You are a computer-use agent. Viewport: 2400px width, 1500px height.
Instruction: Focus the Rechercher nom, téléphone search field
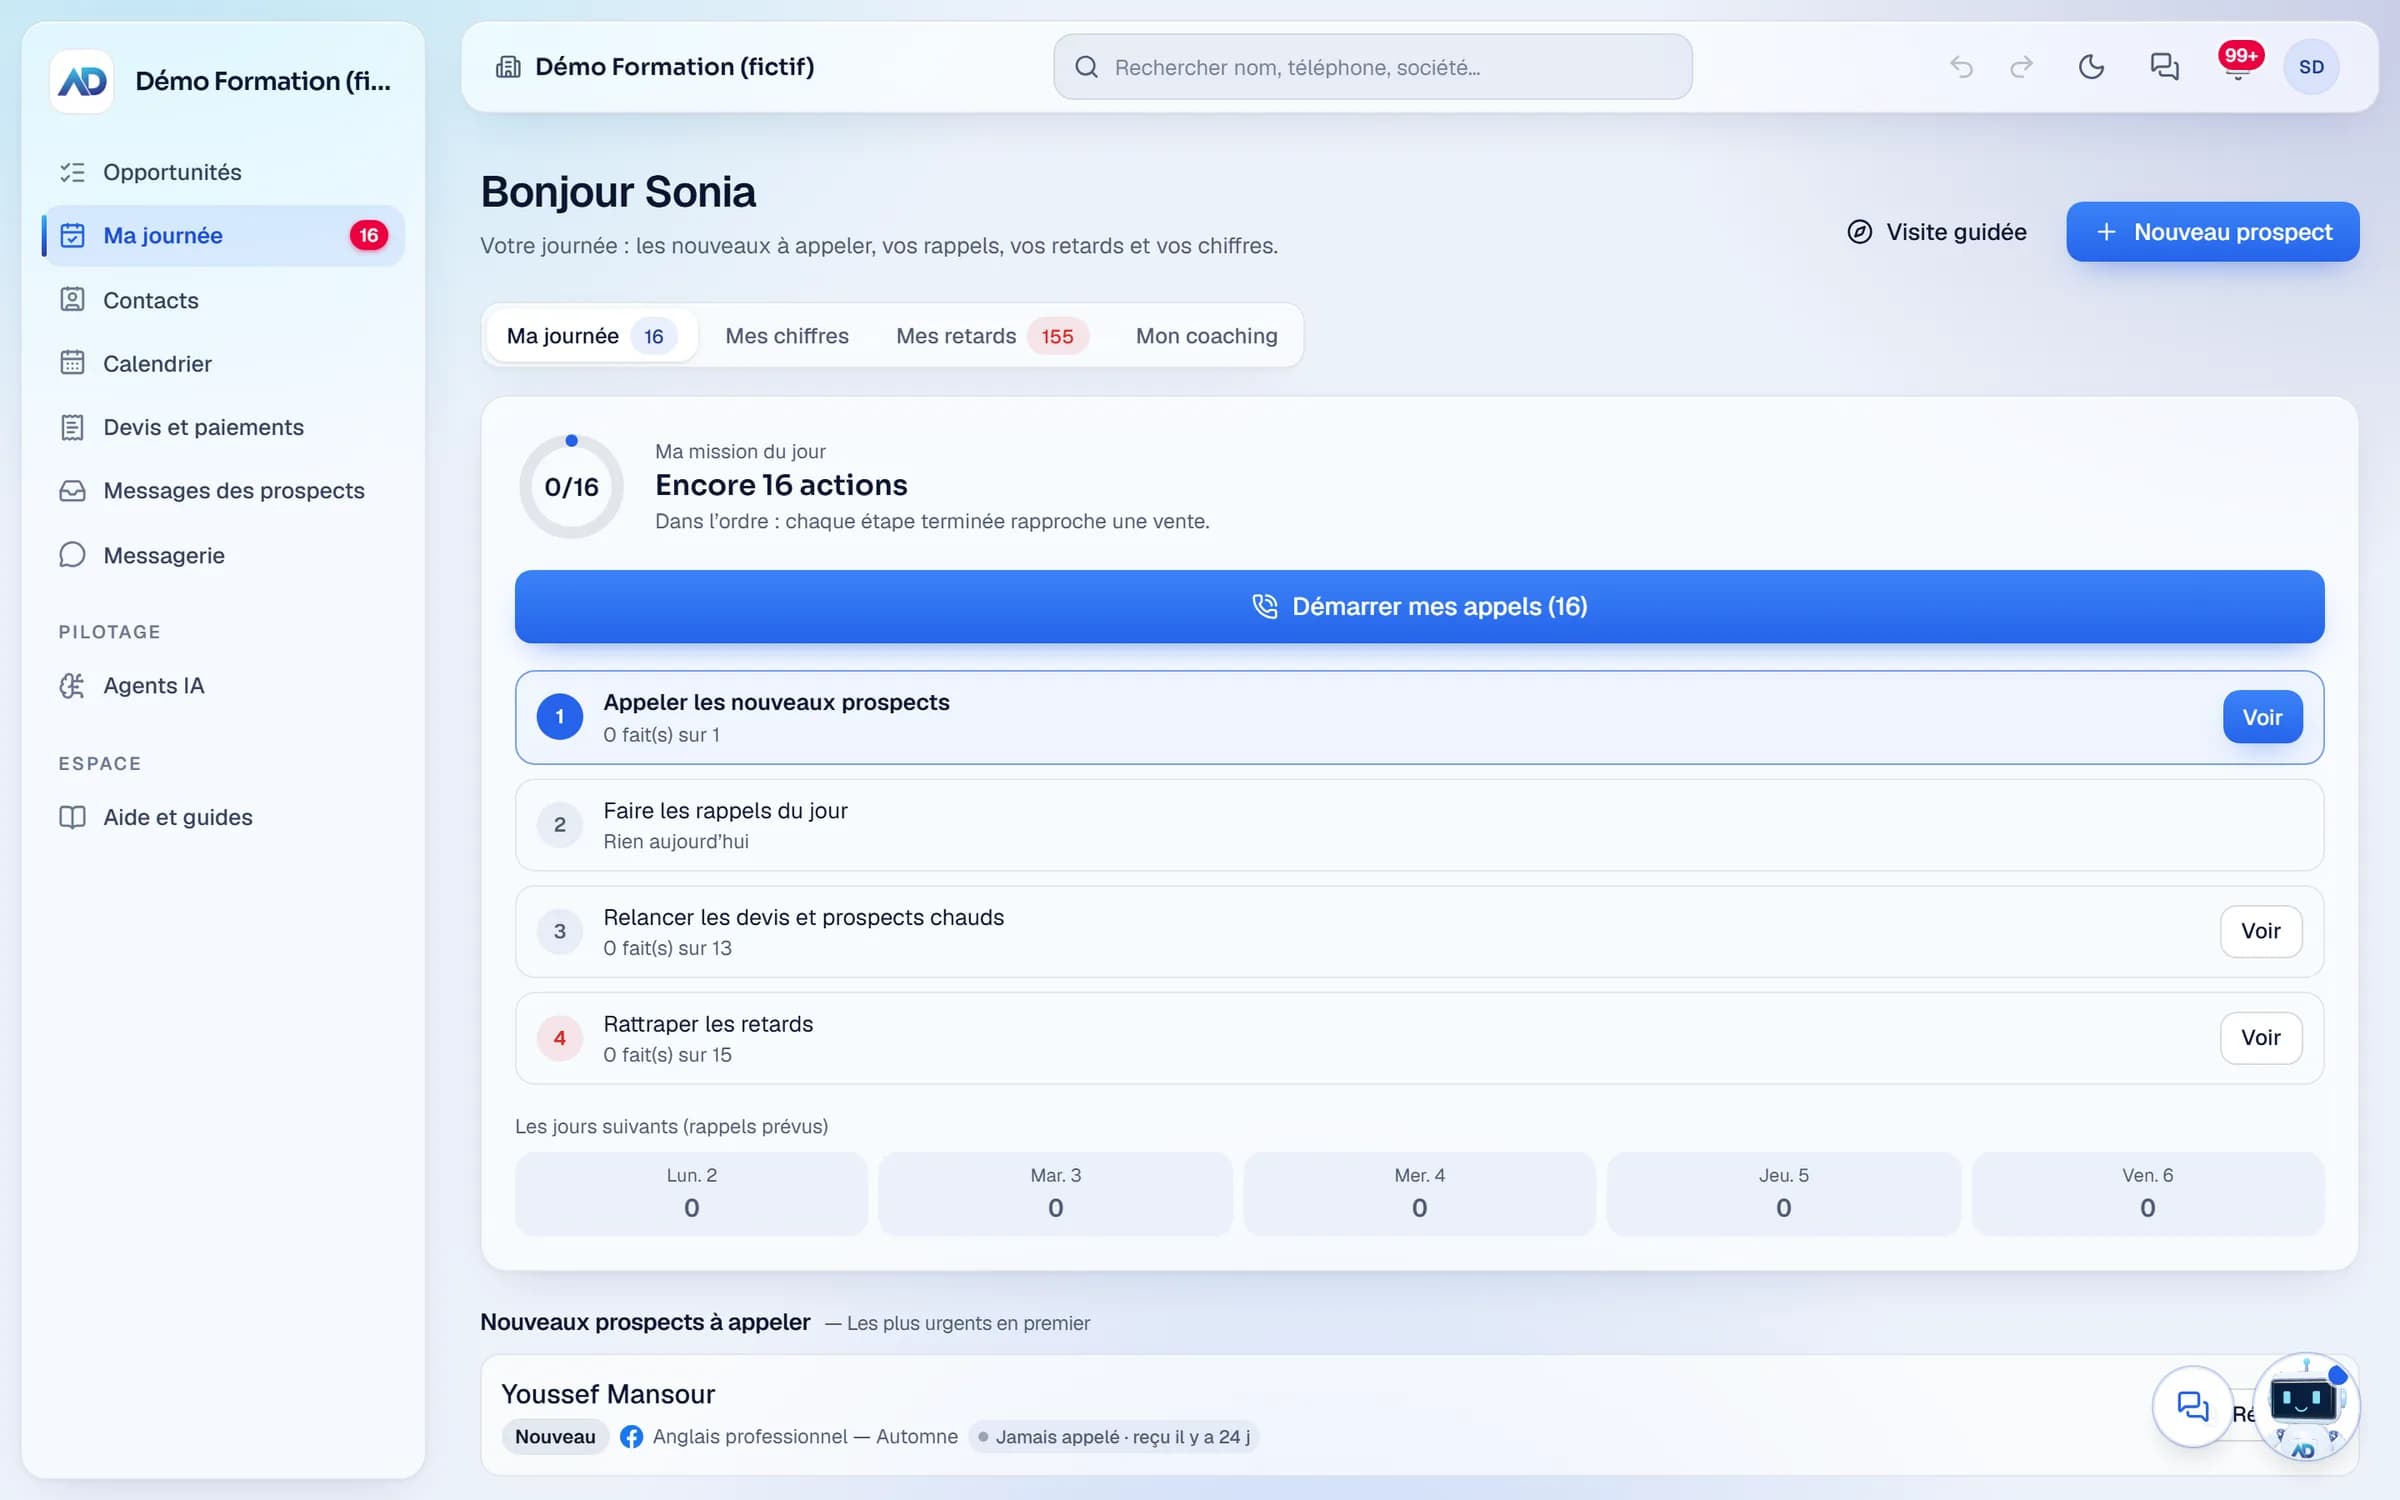pyautogui.click(x=1372, y=67)
